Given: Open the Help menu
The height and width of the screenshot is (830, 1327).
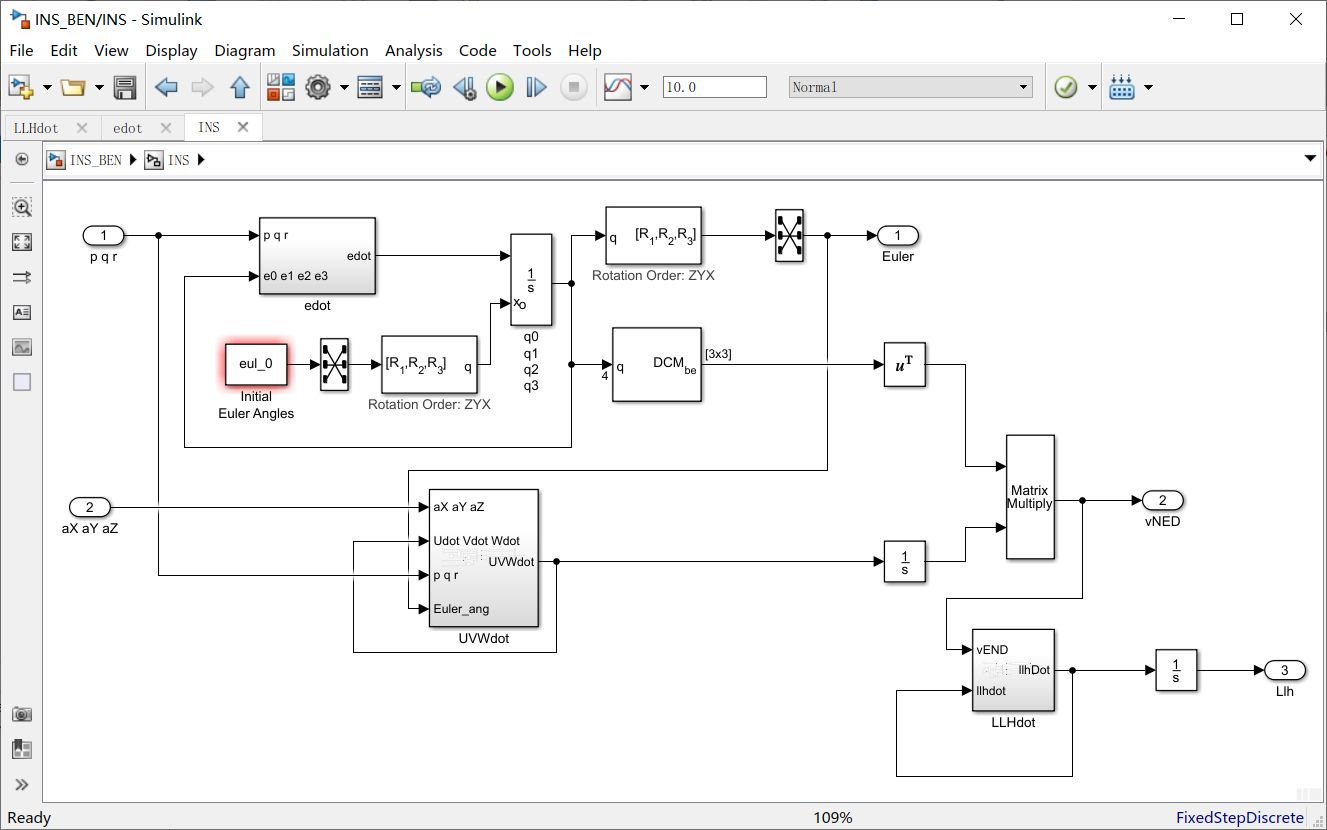Looking at the screenshot, I should (x=585, y=50).
